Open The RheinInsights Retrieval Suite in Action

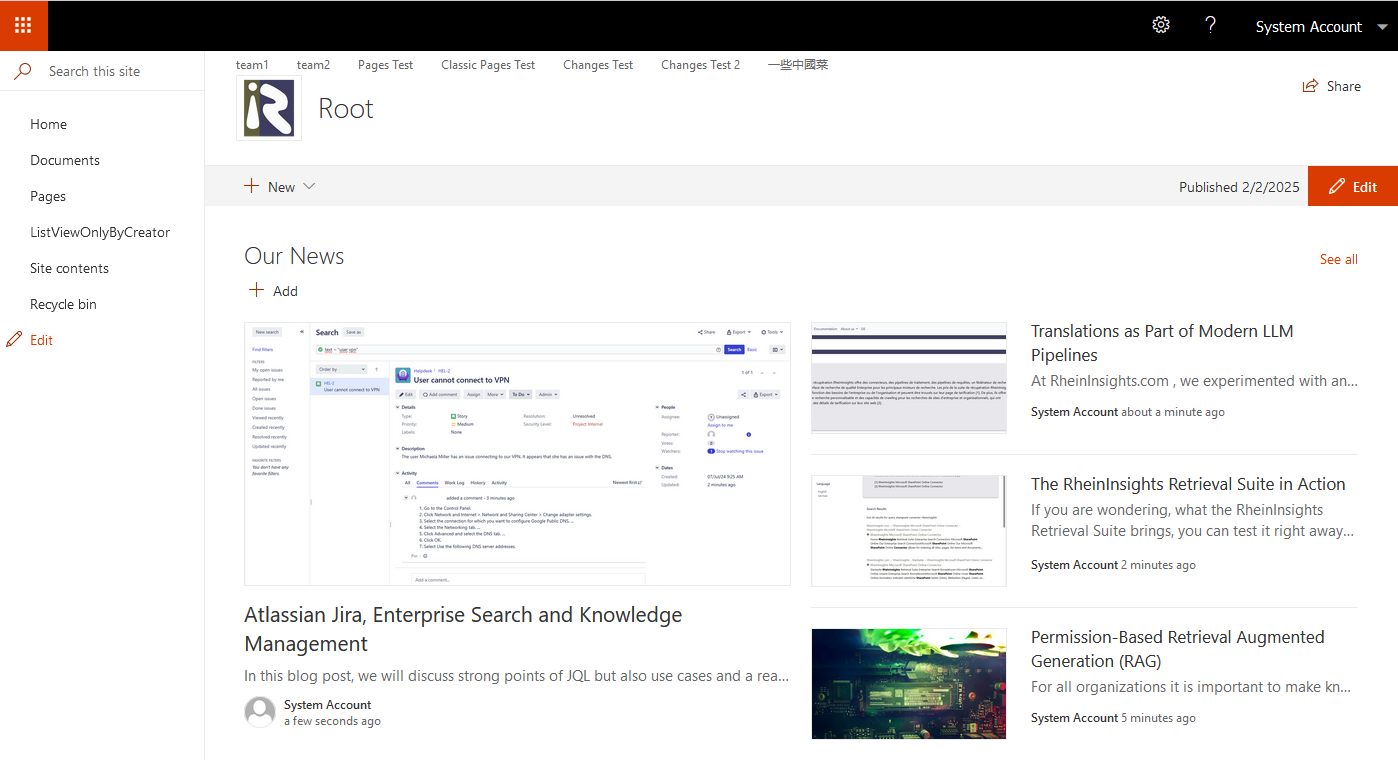coord(1188,484)
